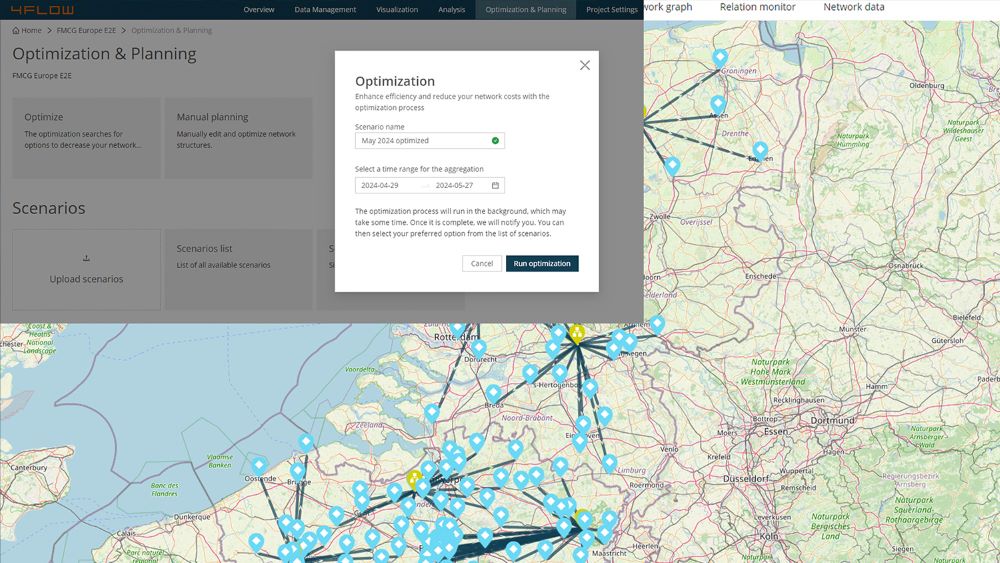
Task: Close the Optimization dialog with the X
Action: [585, 65]
